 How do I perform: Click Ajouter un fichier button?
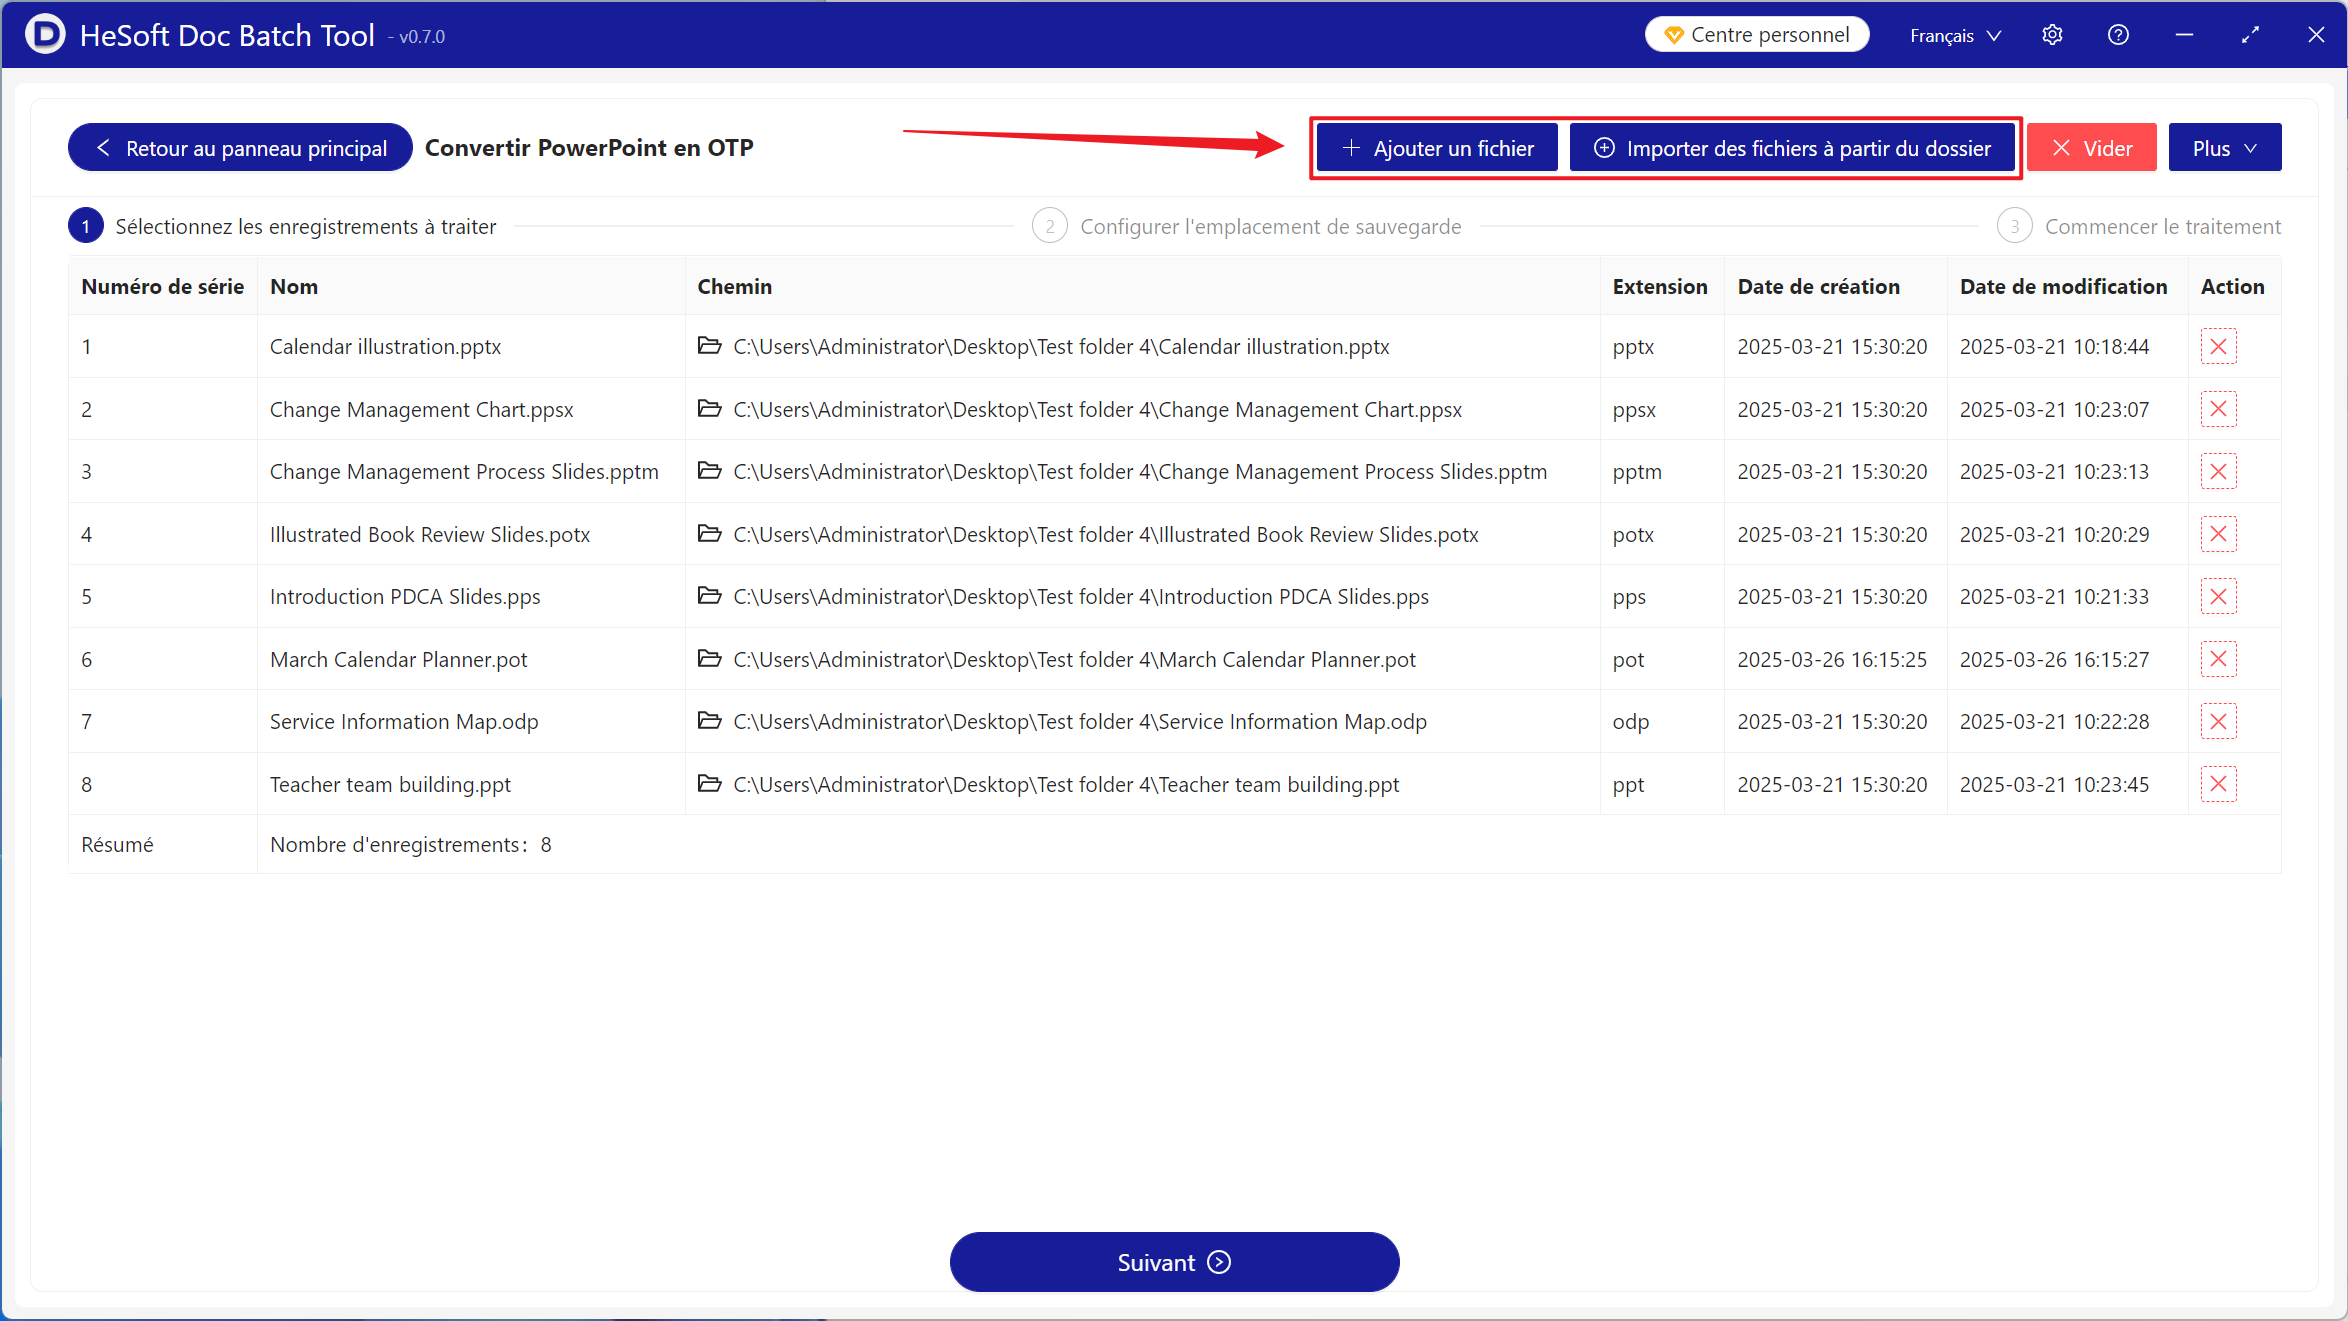[1437, 148]
